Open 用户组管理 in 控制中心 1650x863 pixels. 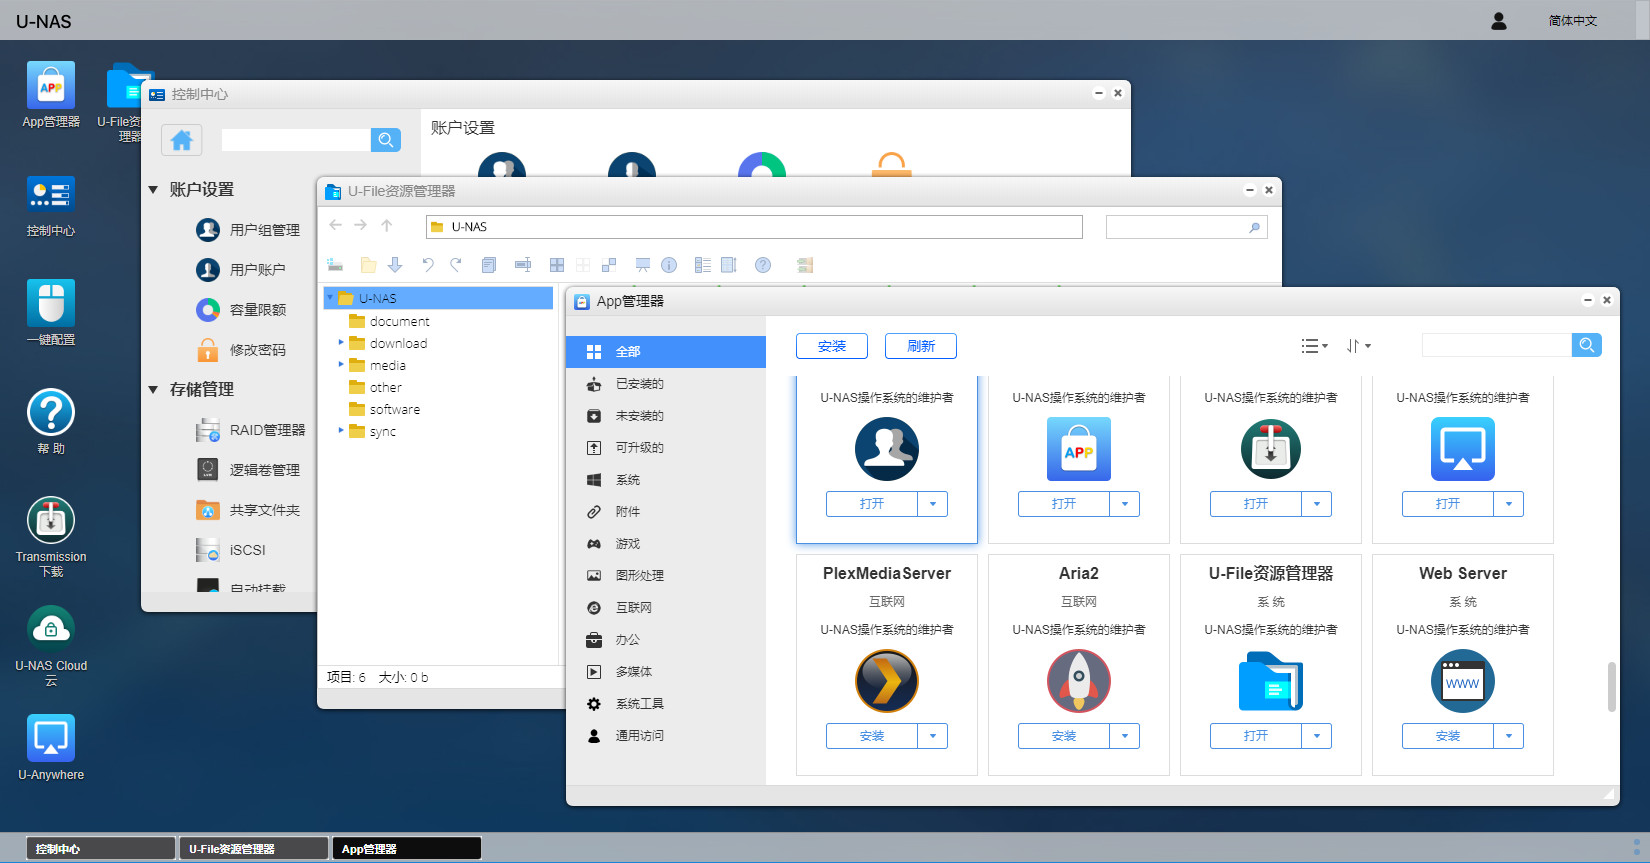(x=248, y=230)
